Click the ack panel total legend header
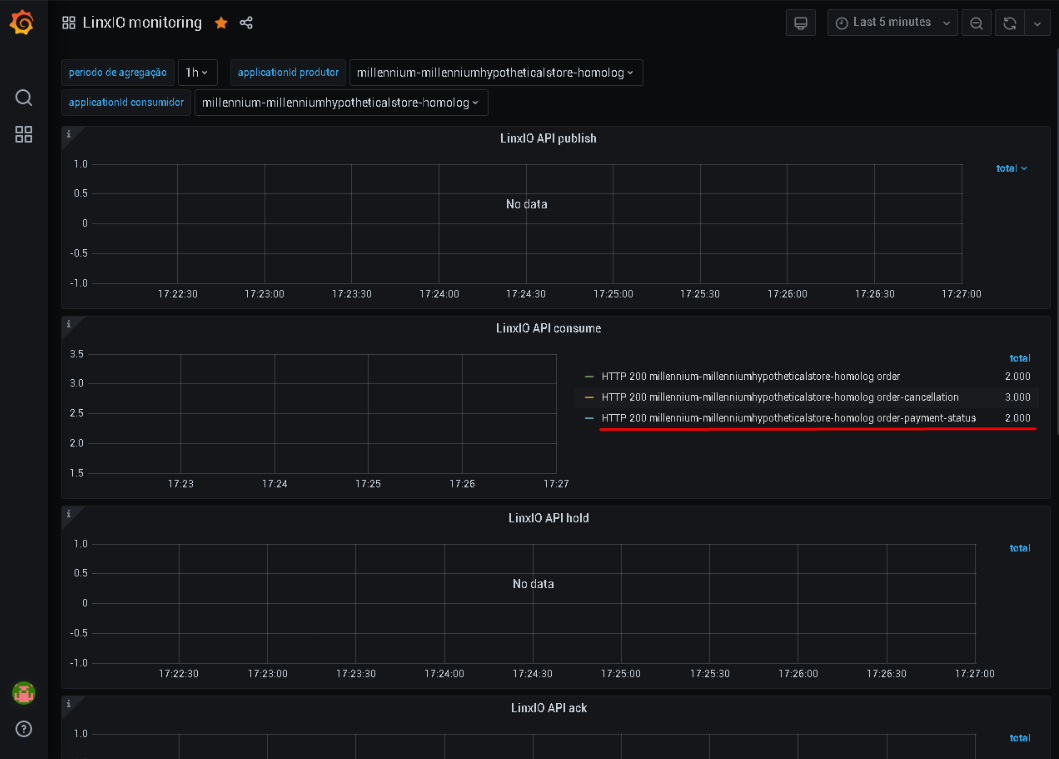Screen dimensions: 1059x759 point(1020,737)
